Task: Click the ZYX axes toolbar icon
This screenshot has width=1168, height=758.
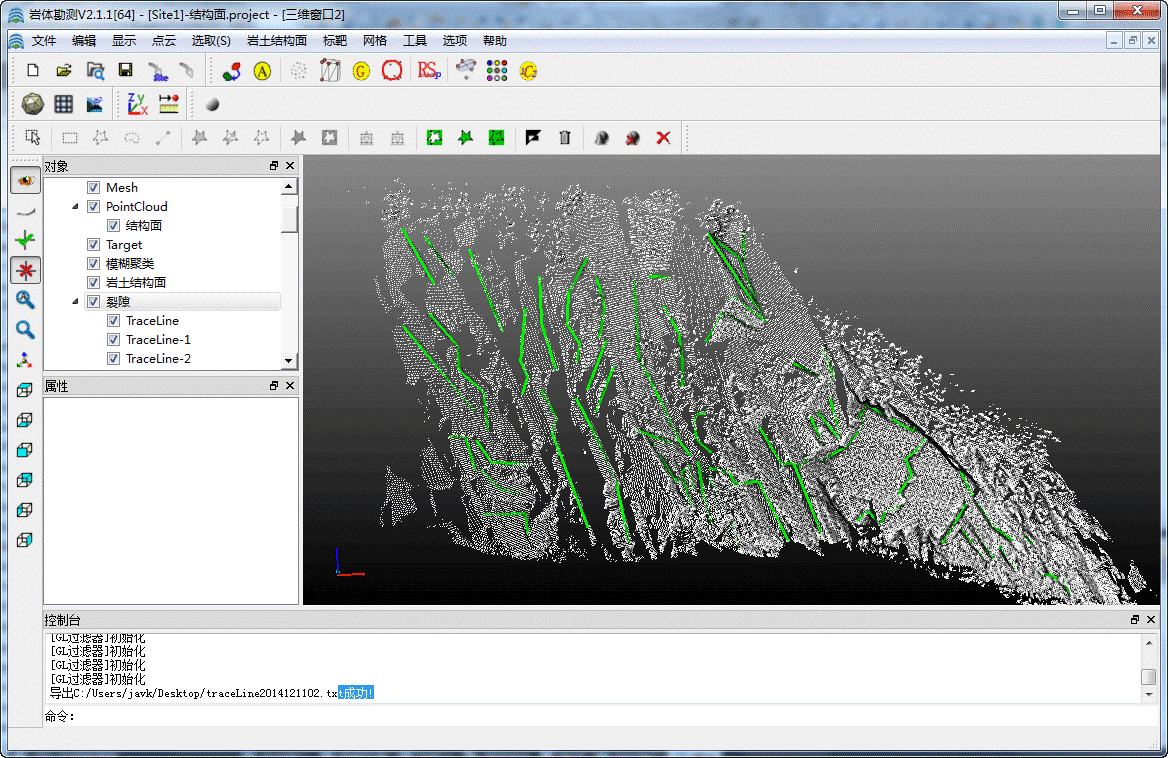Action: coord(137,104)
